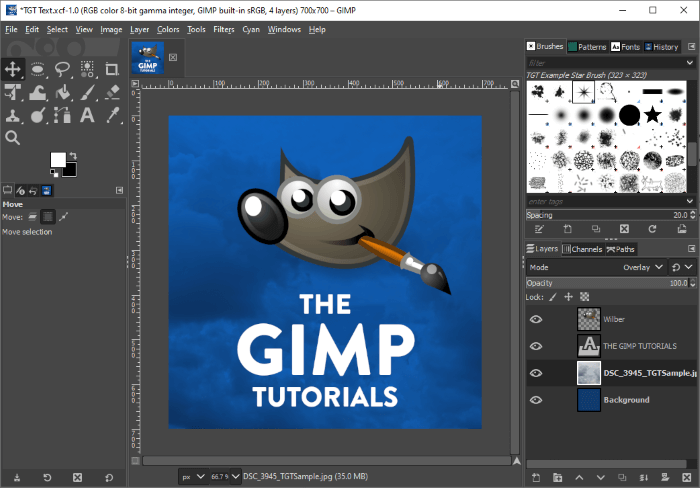Viewport: 700px width, 488px height.
Task: Select the star shaped brush
Action: (652, 115)
